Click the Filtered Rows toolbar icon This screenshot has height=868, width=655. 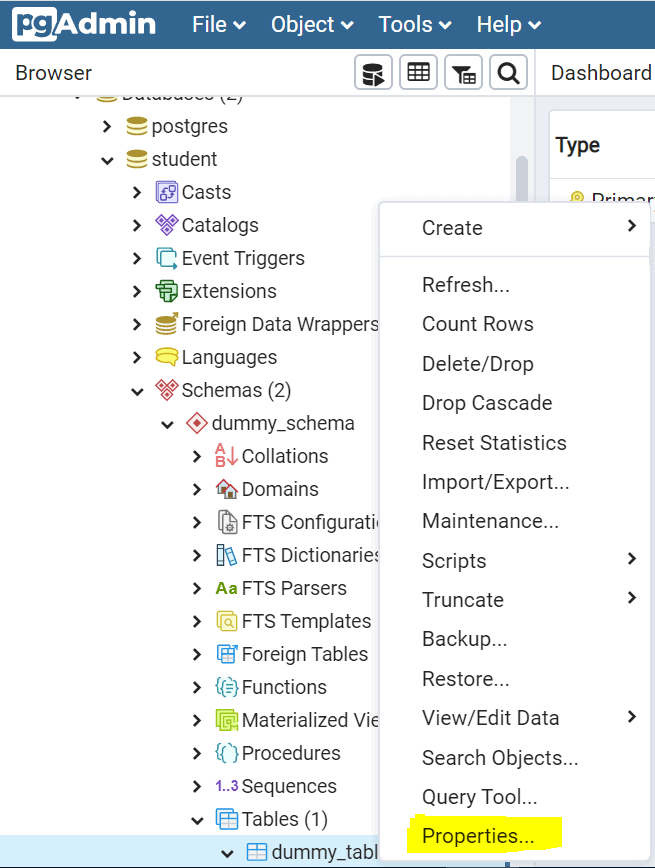(x=464, y=72)
